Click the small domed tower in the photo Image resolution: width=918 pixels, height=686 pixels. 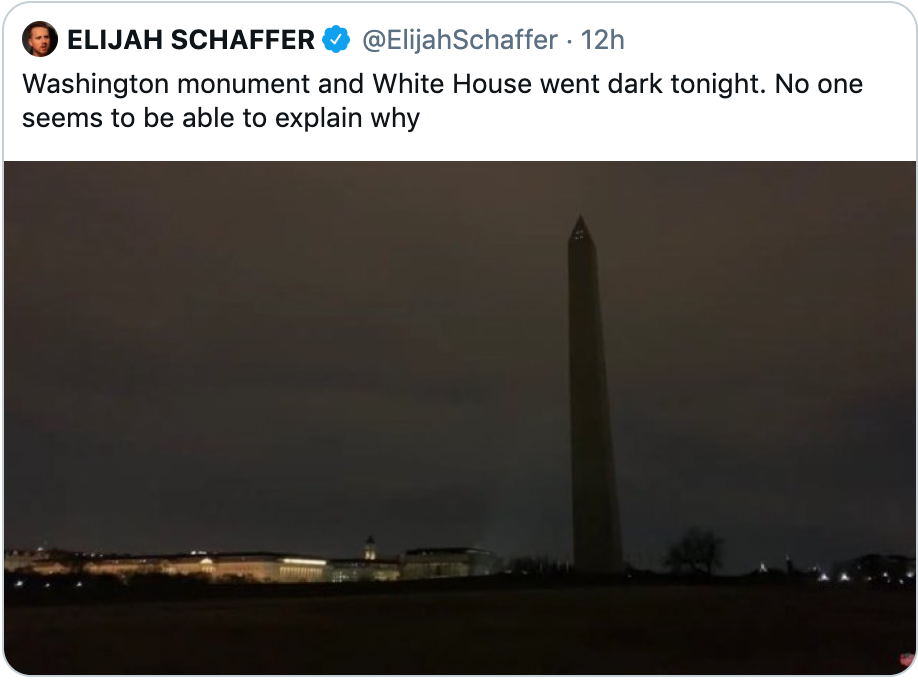tap(370, 547)
